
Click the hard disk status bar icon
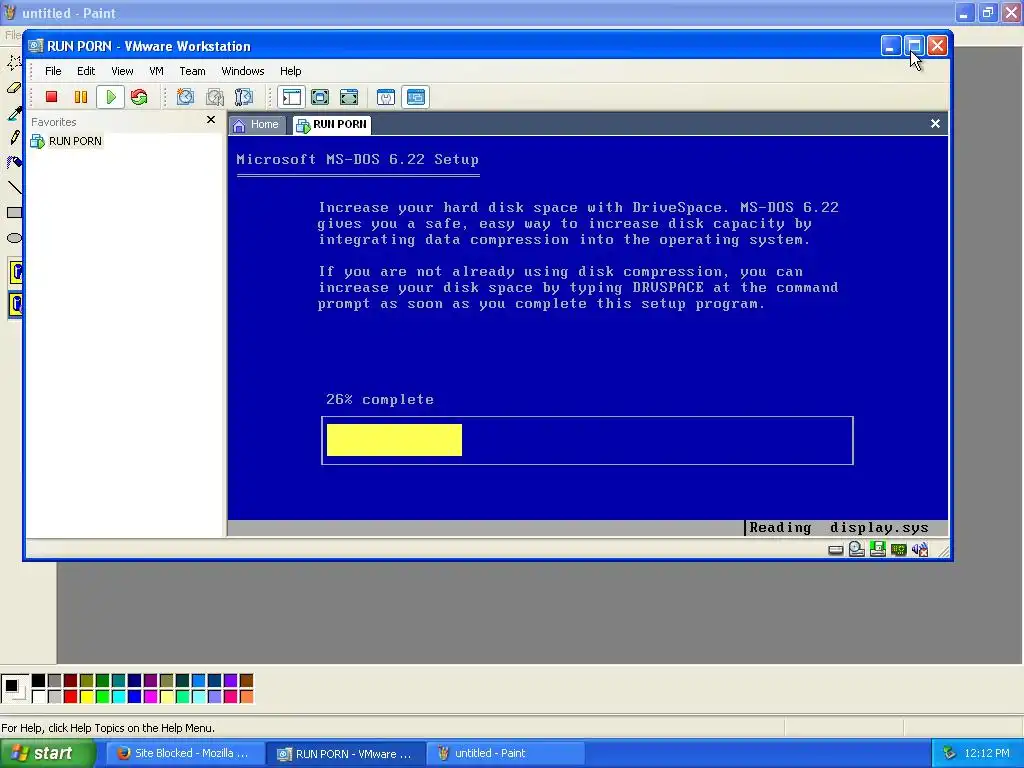tap(836, 550)
